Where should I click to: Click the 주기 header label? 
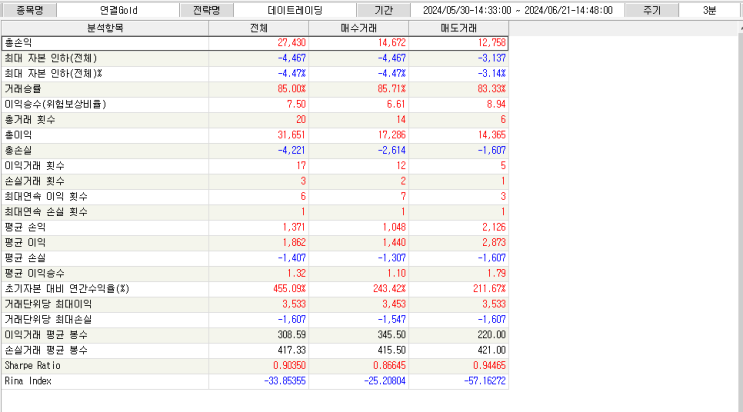(652, 10)
